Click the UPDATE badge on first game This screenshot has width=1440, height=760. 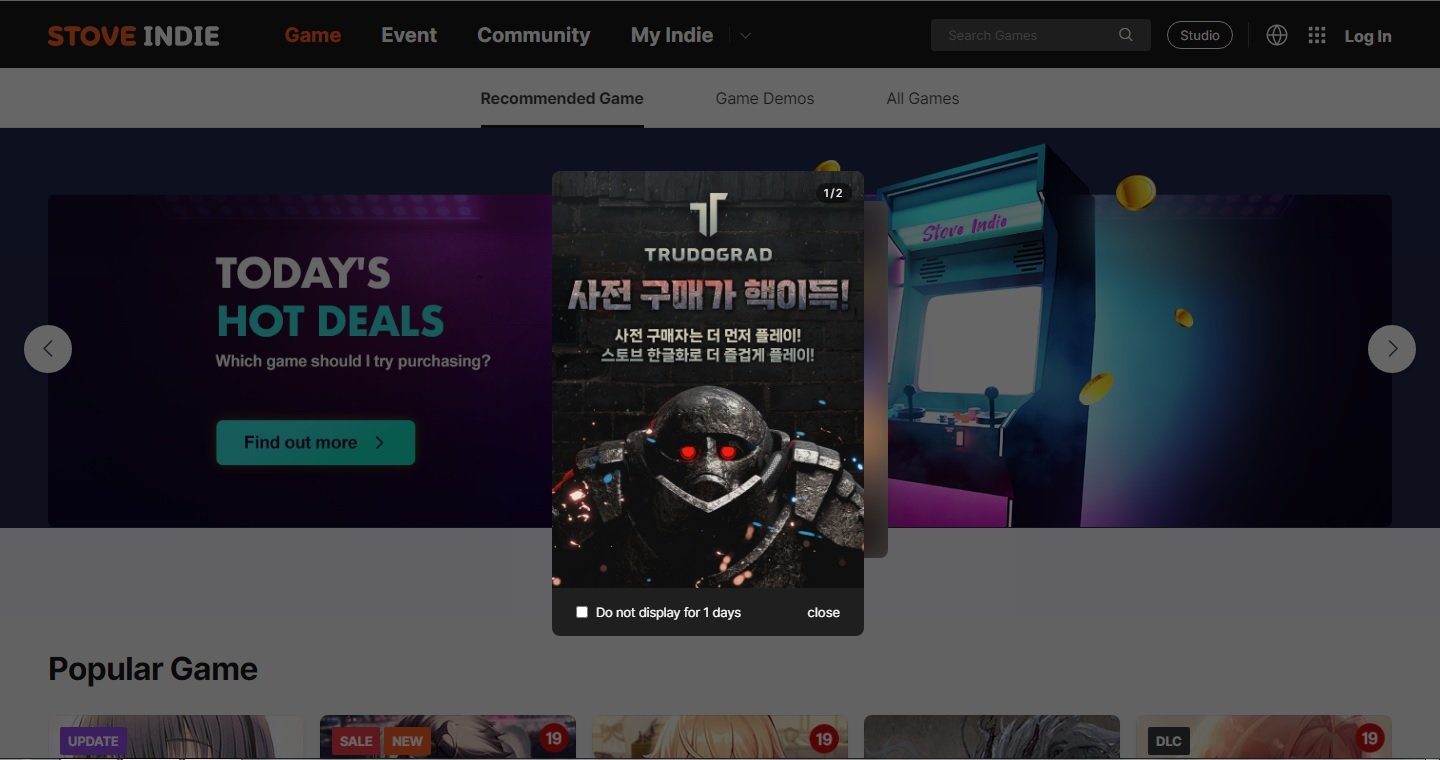tap(93, 741)
